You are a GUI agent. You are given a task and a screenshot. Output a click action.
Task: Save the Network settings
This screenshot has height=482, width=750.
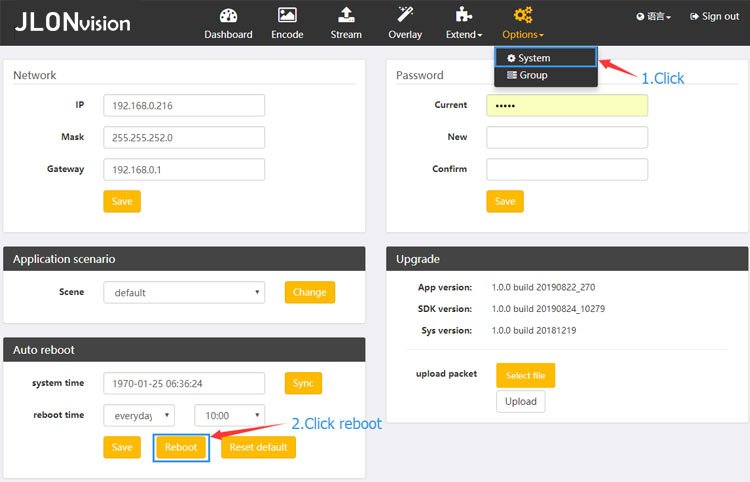(x=122, y=201)
